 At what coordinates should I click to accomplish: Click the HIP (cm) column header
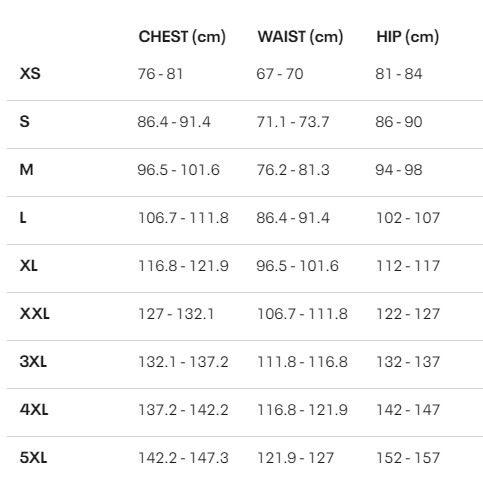click(x=407, y=37)
